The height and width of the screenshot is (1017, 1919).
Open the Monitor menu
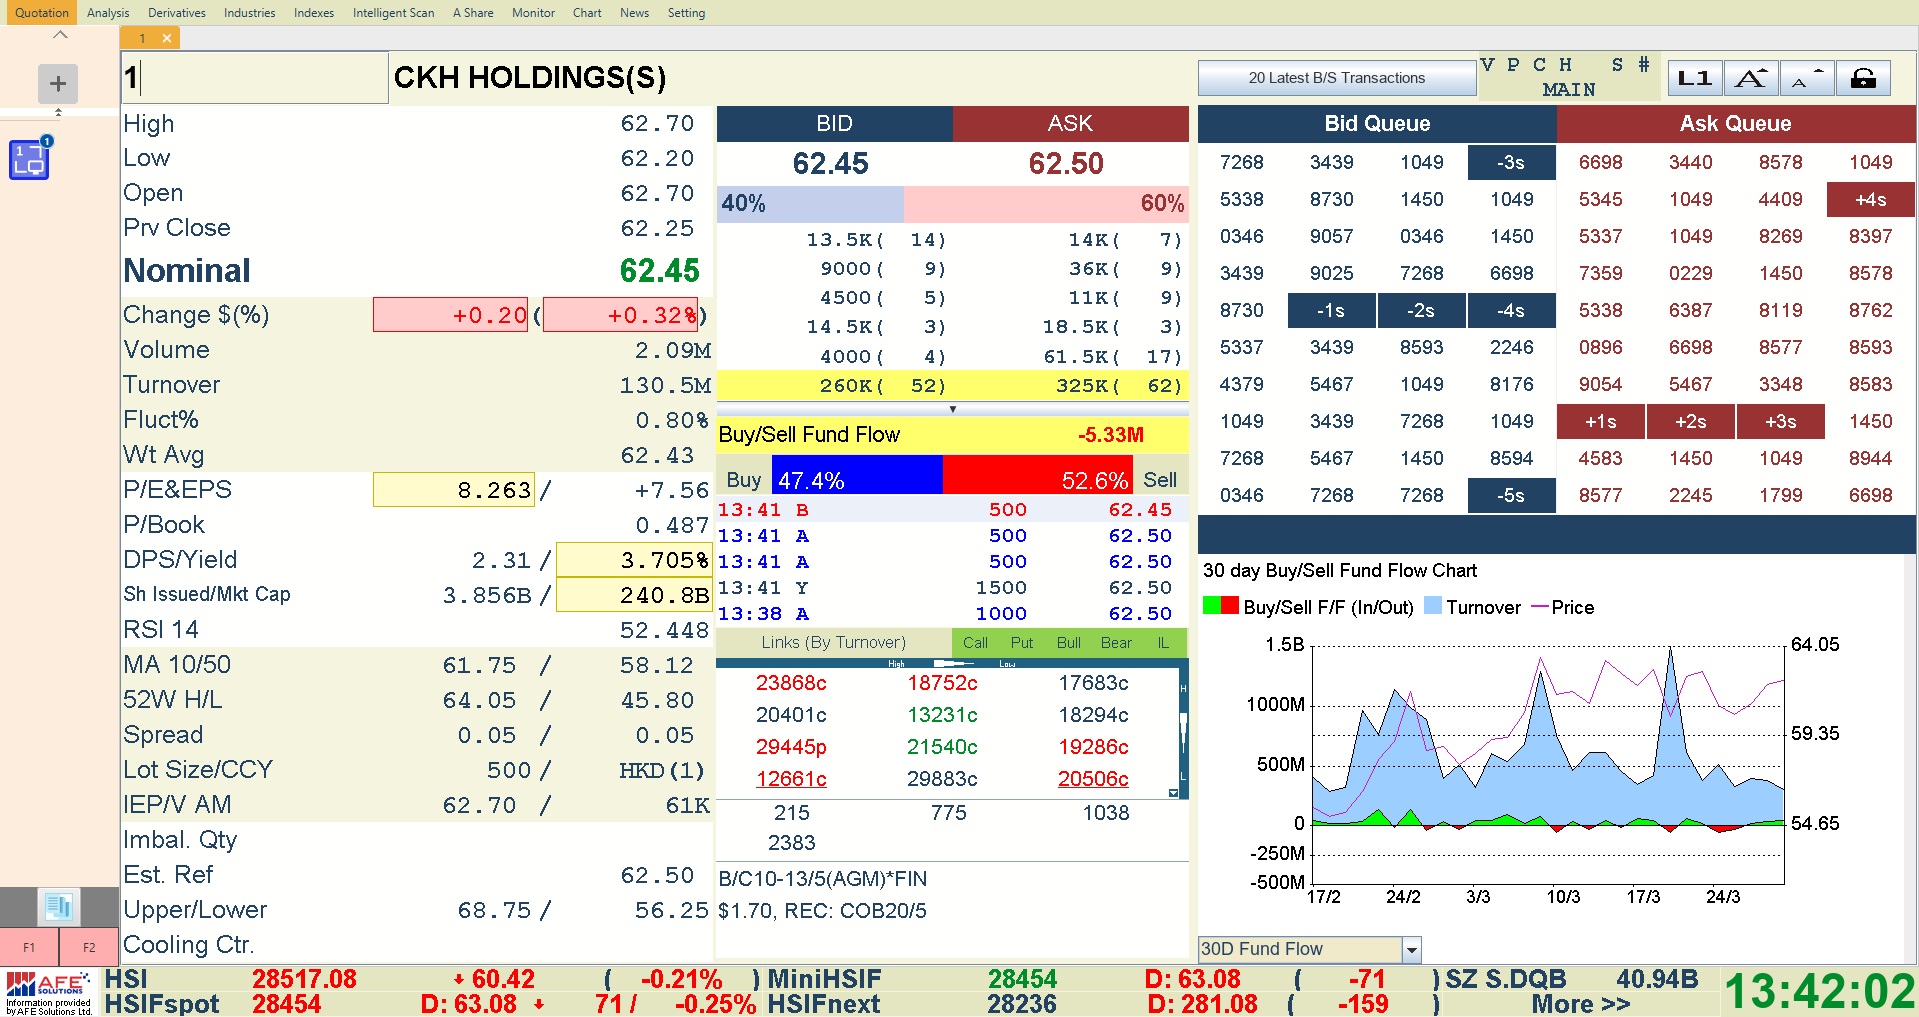point(534,13)
